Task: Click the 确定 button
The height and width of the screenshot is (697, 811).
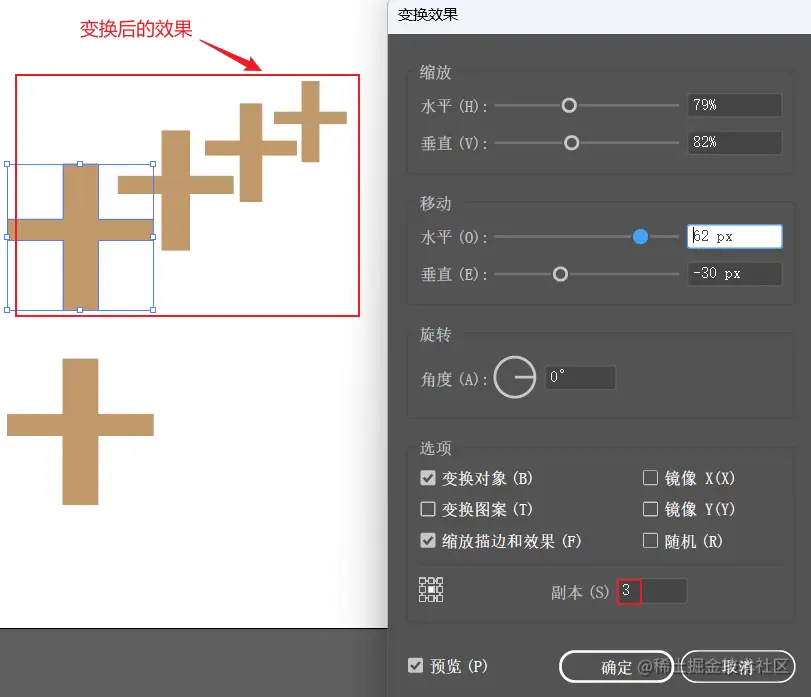Action: coord(616,666)
